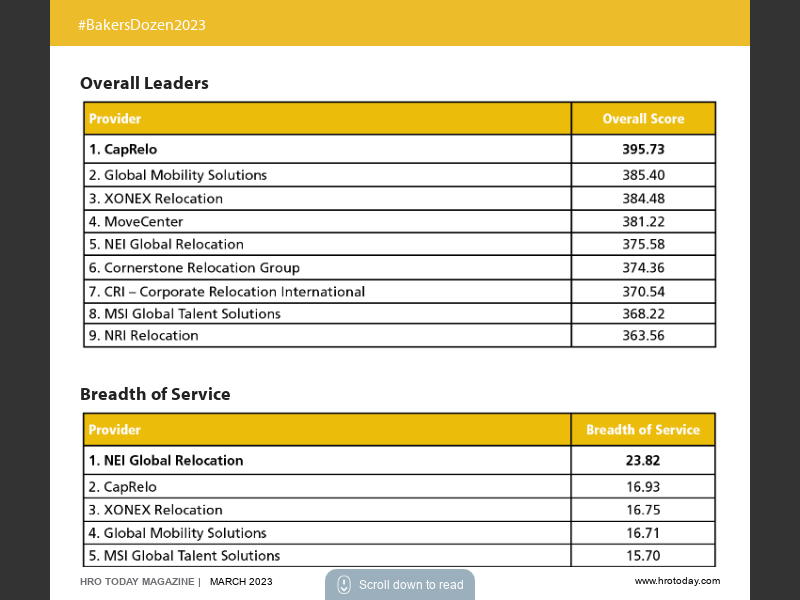The image size is (800, 600).
Task: Click the "Overall Leaders" section heading
Action: pyautogui.click(x=144, y=83)
